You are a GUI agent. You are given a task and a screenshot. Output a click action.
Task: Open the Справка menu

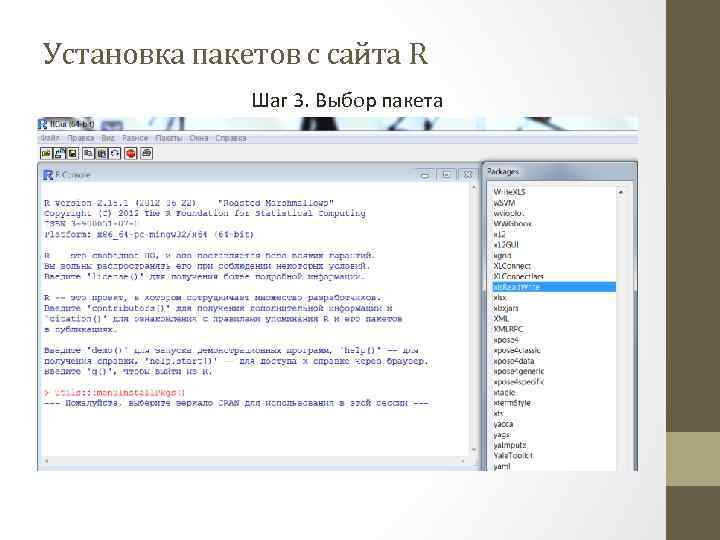coord(231,138)
